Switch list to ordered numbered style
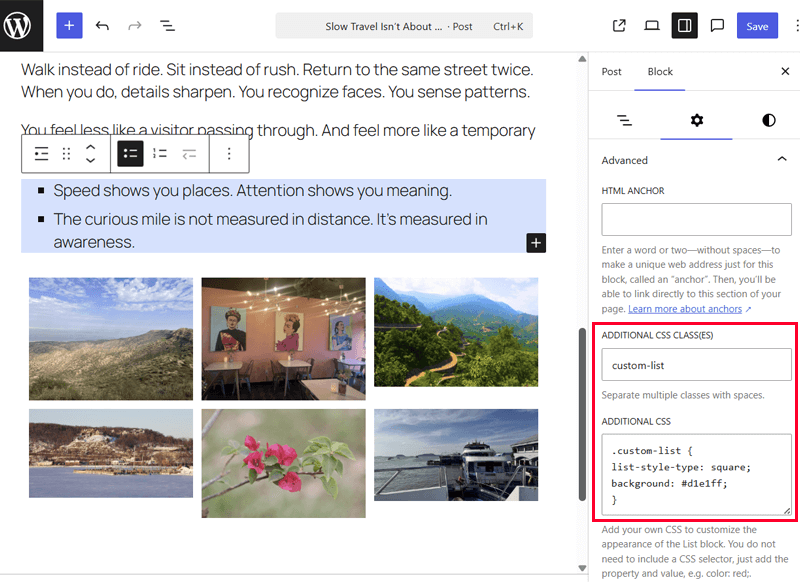Image resolution: width=800 pixels, height=582 pixels. (159, 154)
